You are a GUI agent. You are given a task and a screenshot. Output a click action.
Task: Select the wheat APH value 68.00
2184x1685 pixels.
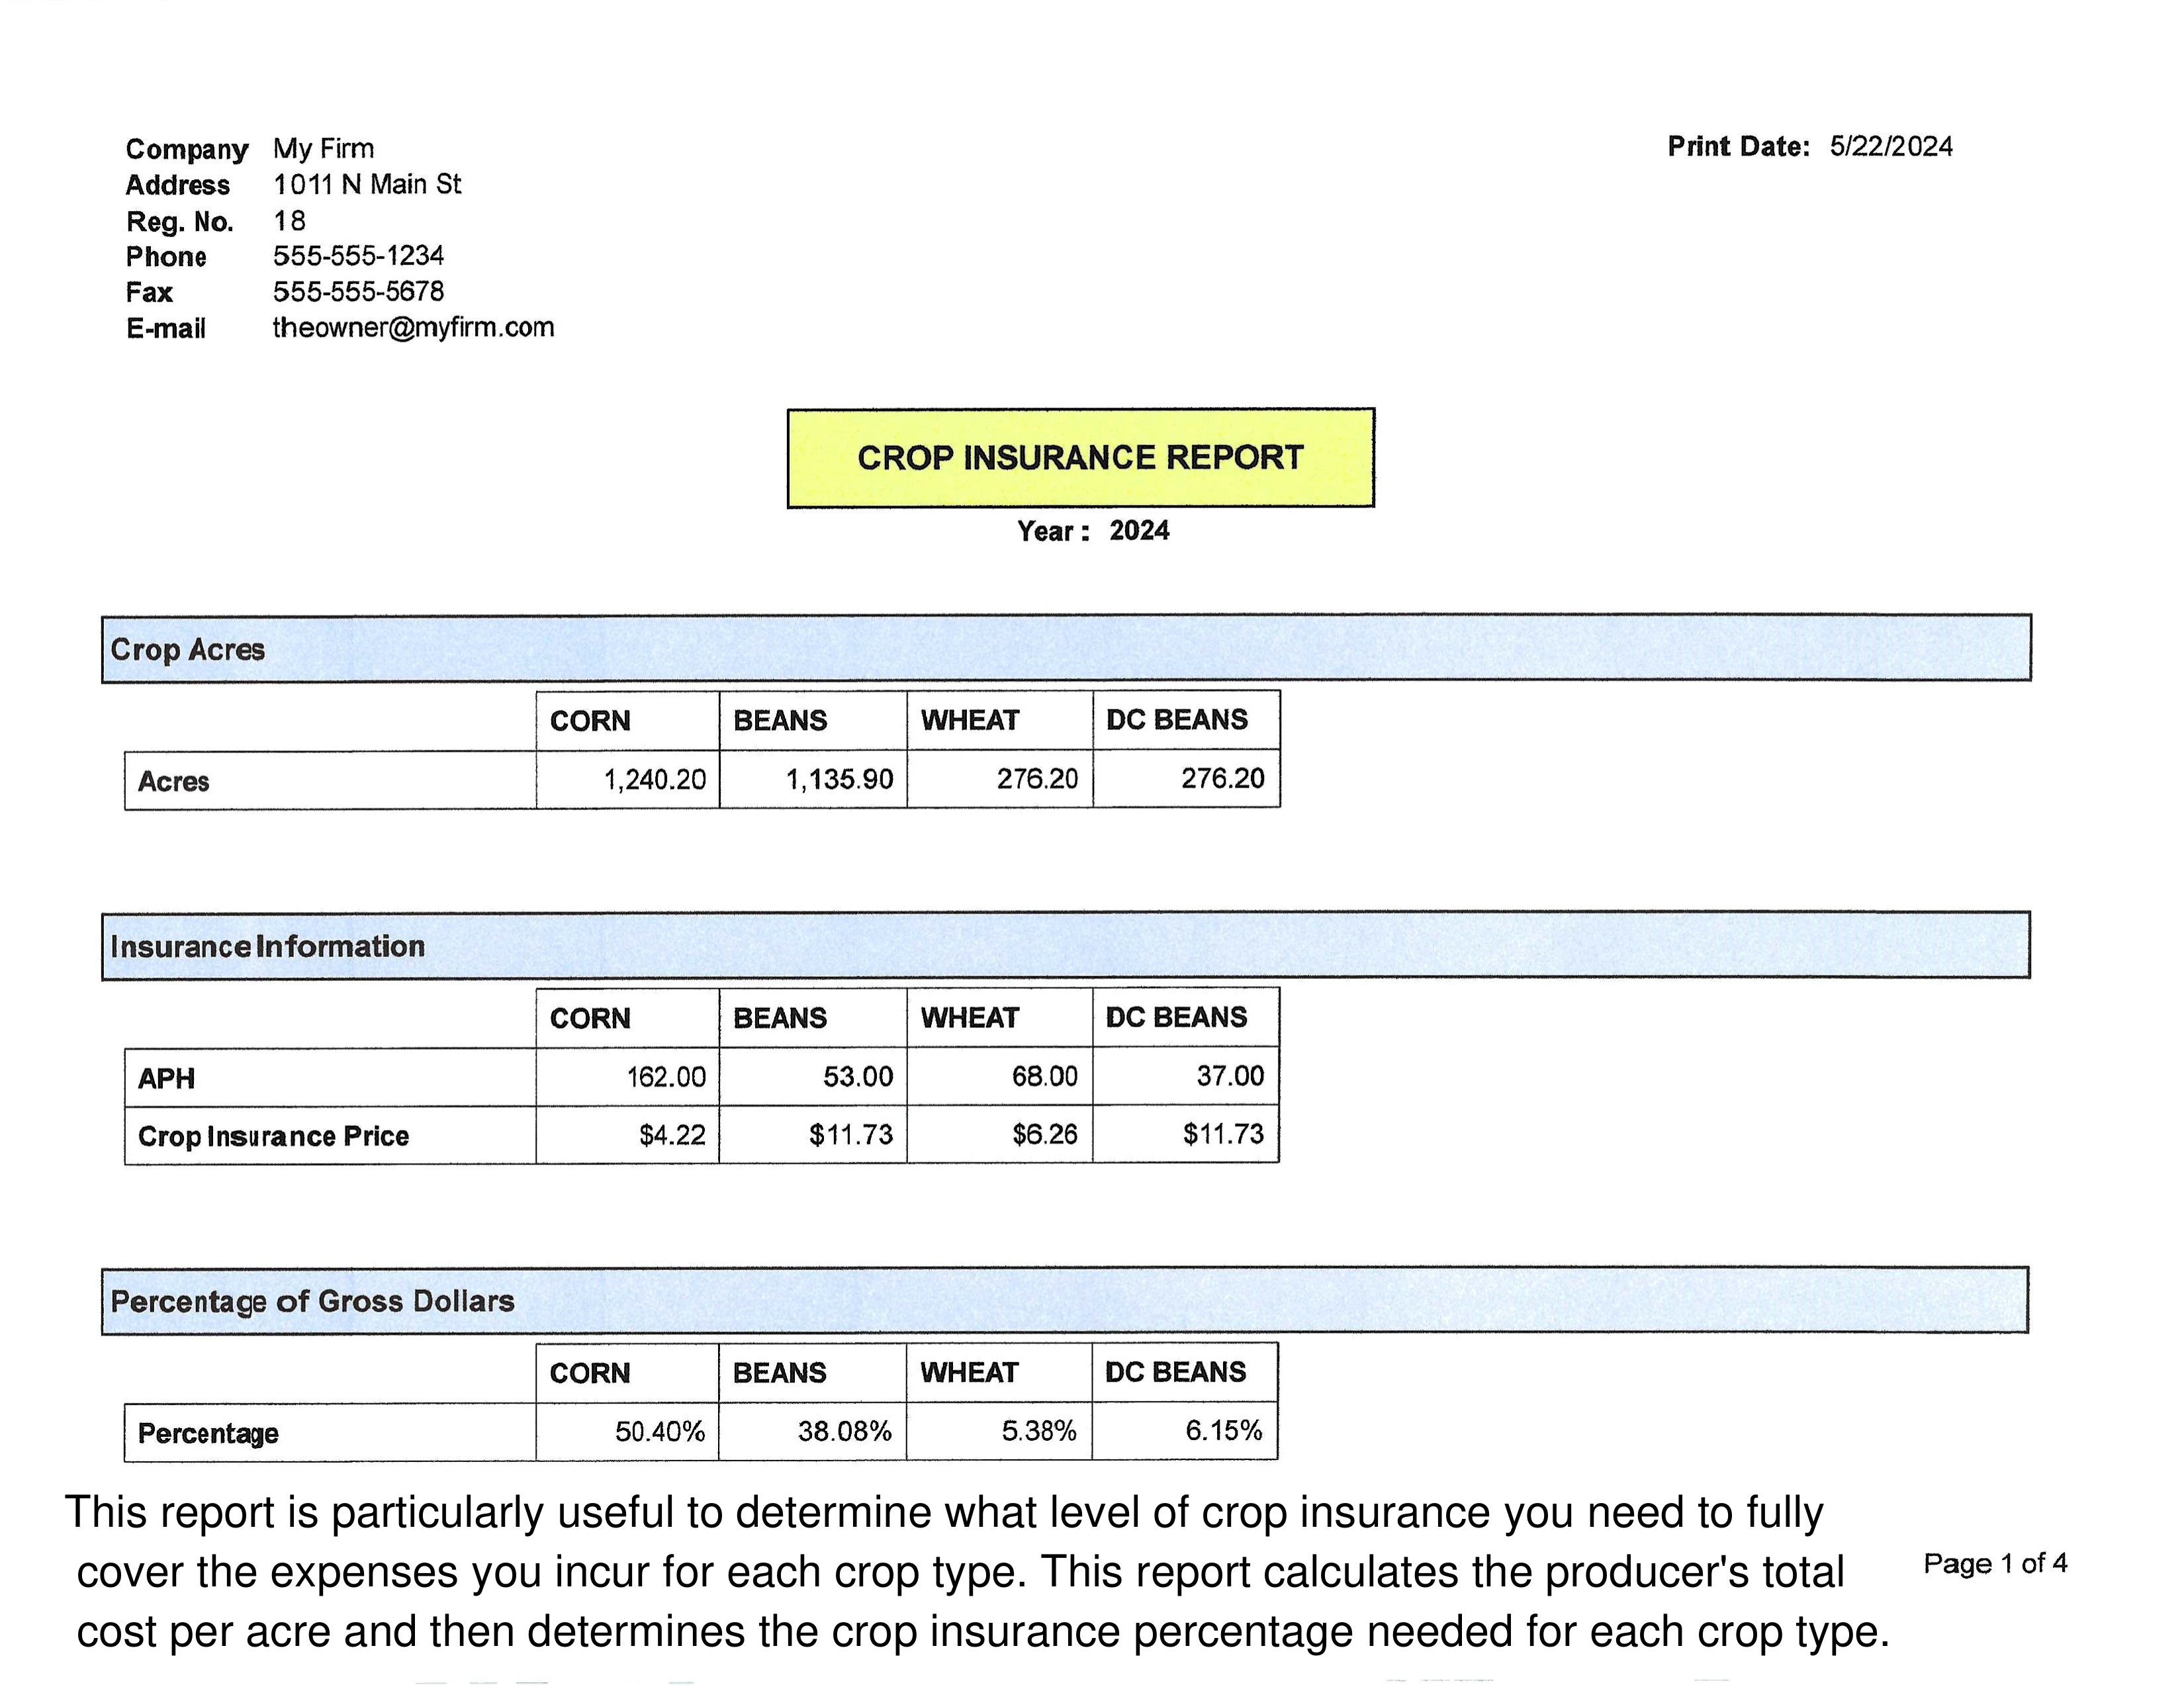pos(1044,1077)
